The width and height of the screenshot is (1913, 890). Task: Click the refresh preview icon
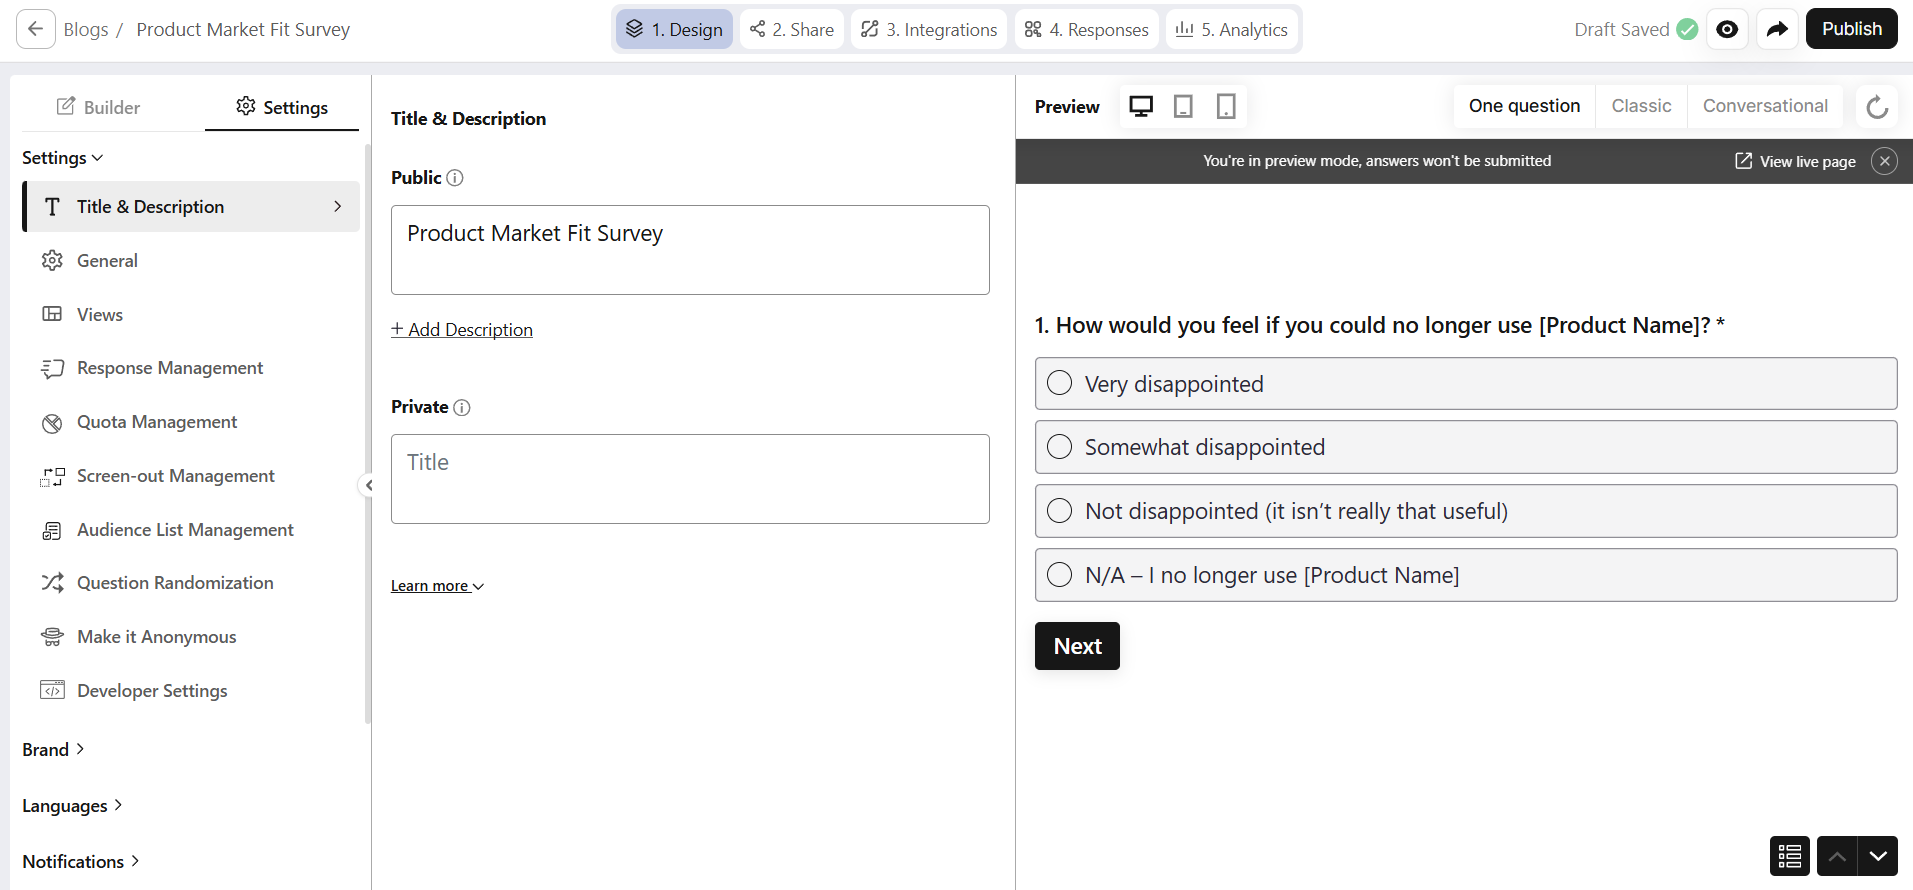click(x=1877, y=107)
